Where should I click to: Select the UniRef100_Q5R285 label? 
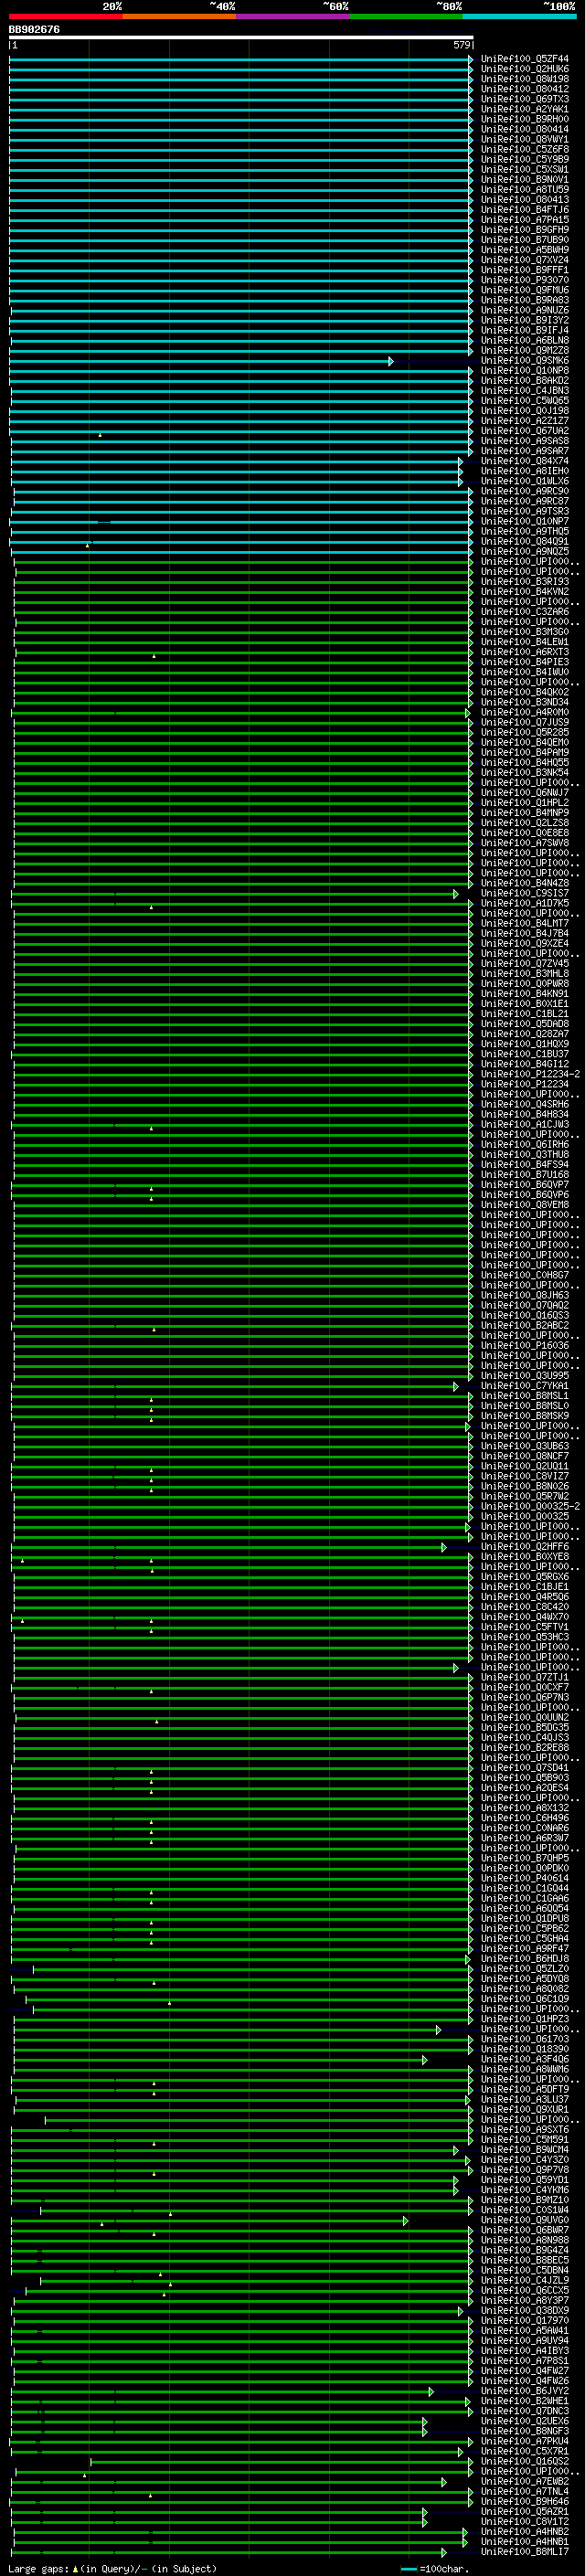[525, 732]
